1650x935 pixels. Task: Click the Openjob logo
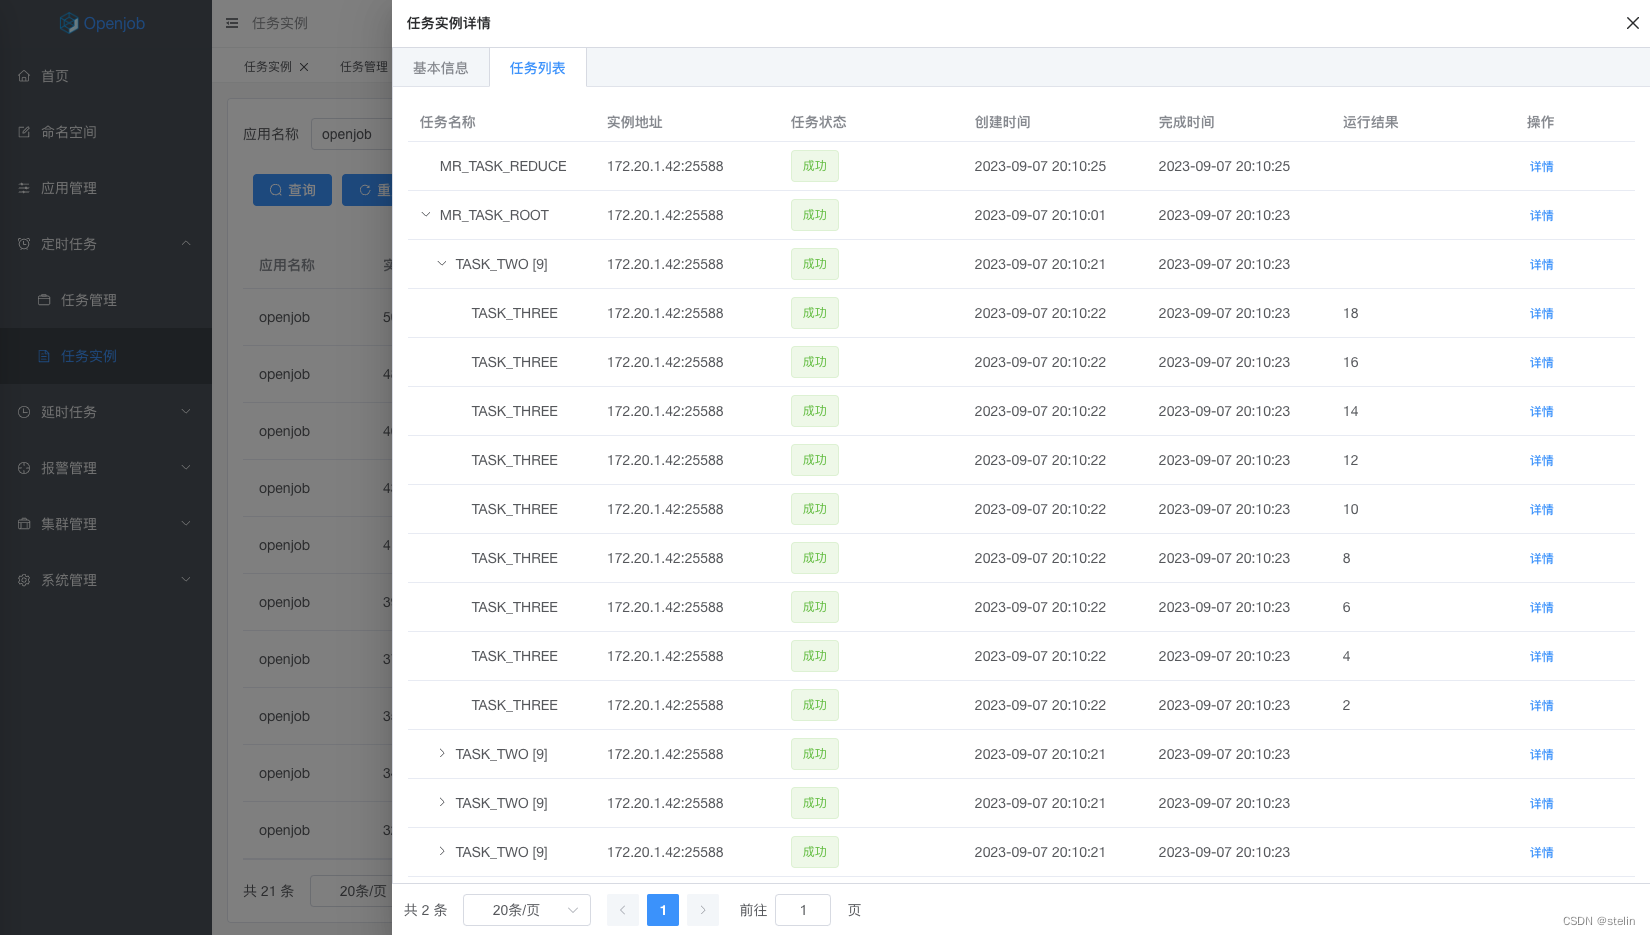102,23
